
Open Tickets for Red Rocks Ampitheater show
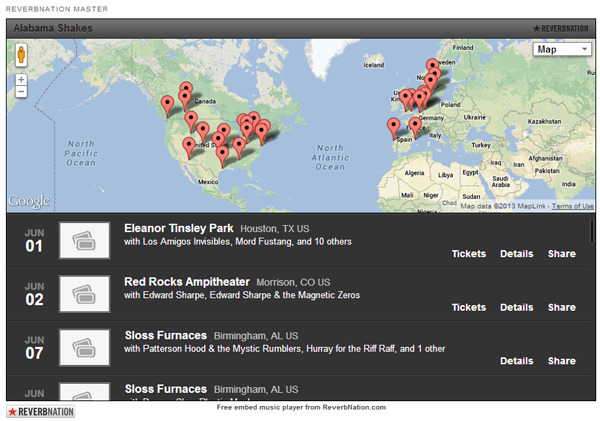468,308
